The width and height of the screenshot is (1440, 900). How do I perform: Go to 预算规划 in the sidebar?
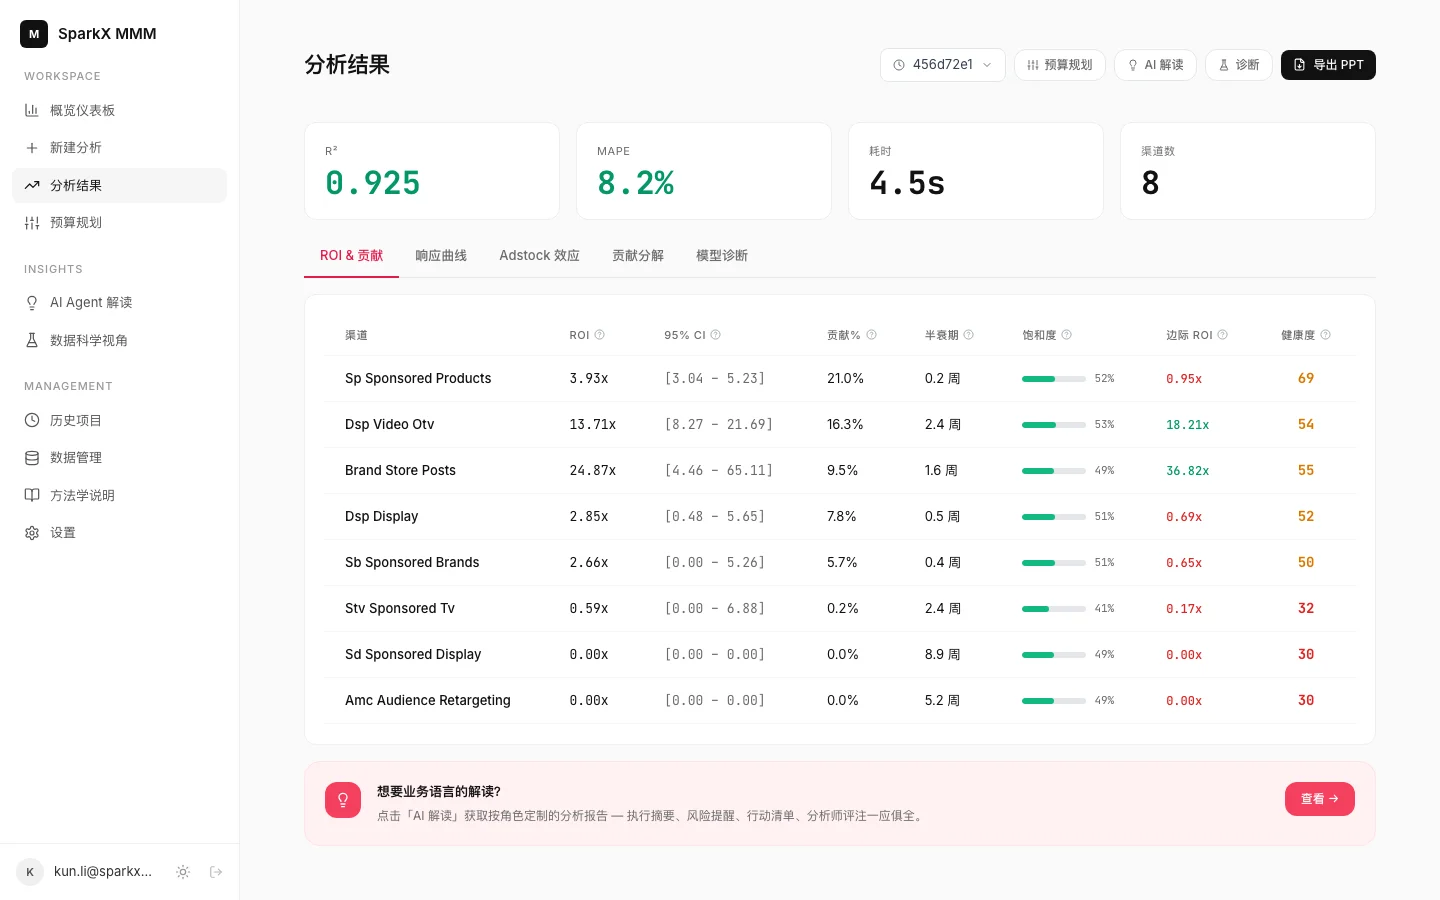point(120,223)
